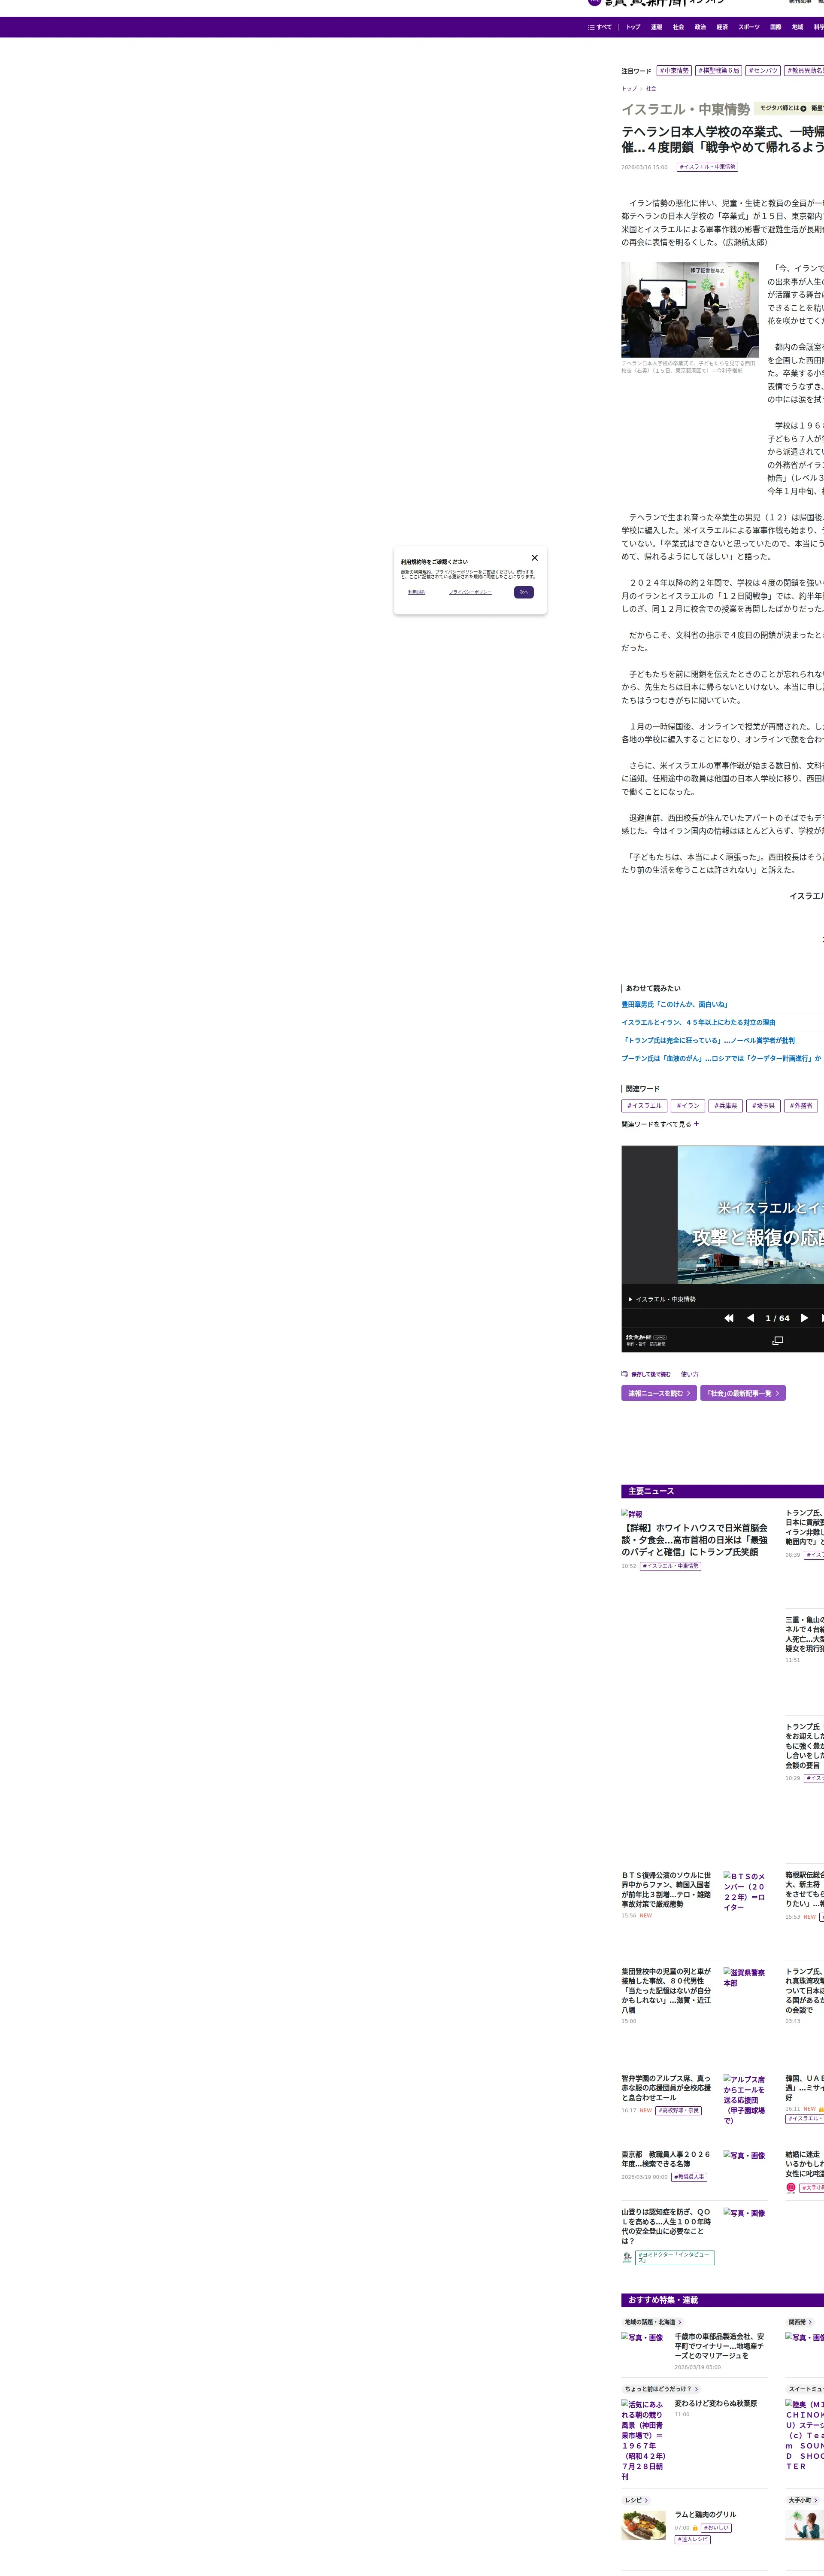This screenshot has height=2576, width=824.
Task: Go to previous slide in viewer
Action: [751, 1318]
